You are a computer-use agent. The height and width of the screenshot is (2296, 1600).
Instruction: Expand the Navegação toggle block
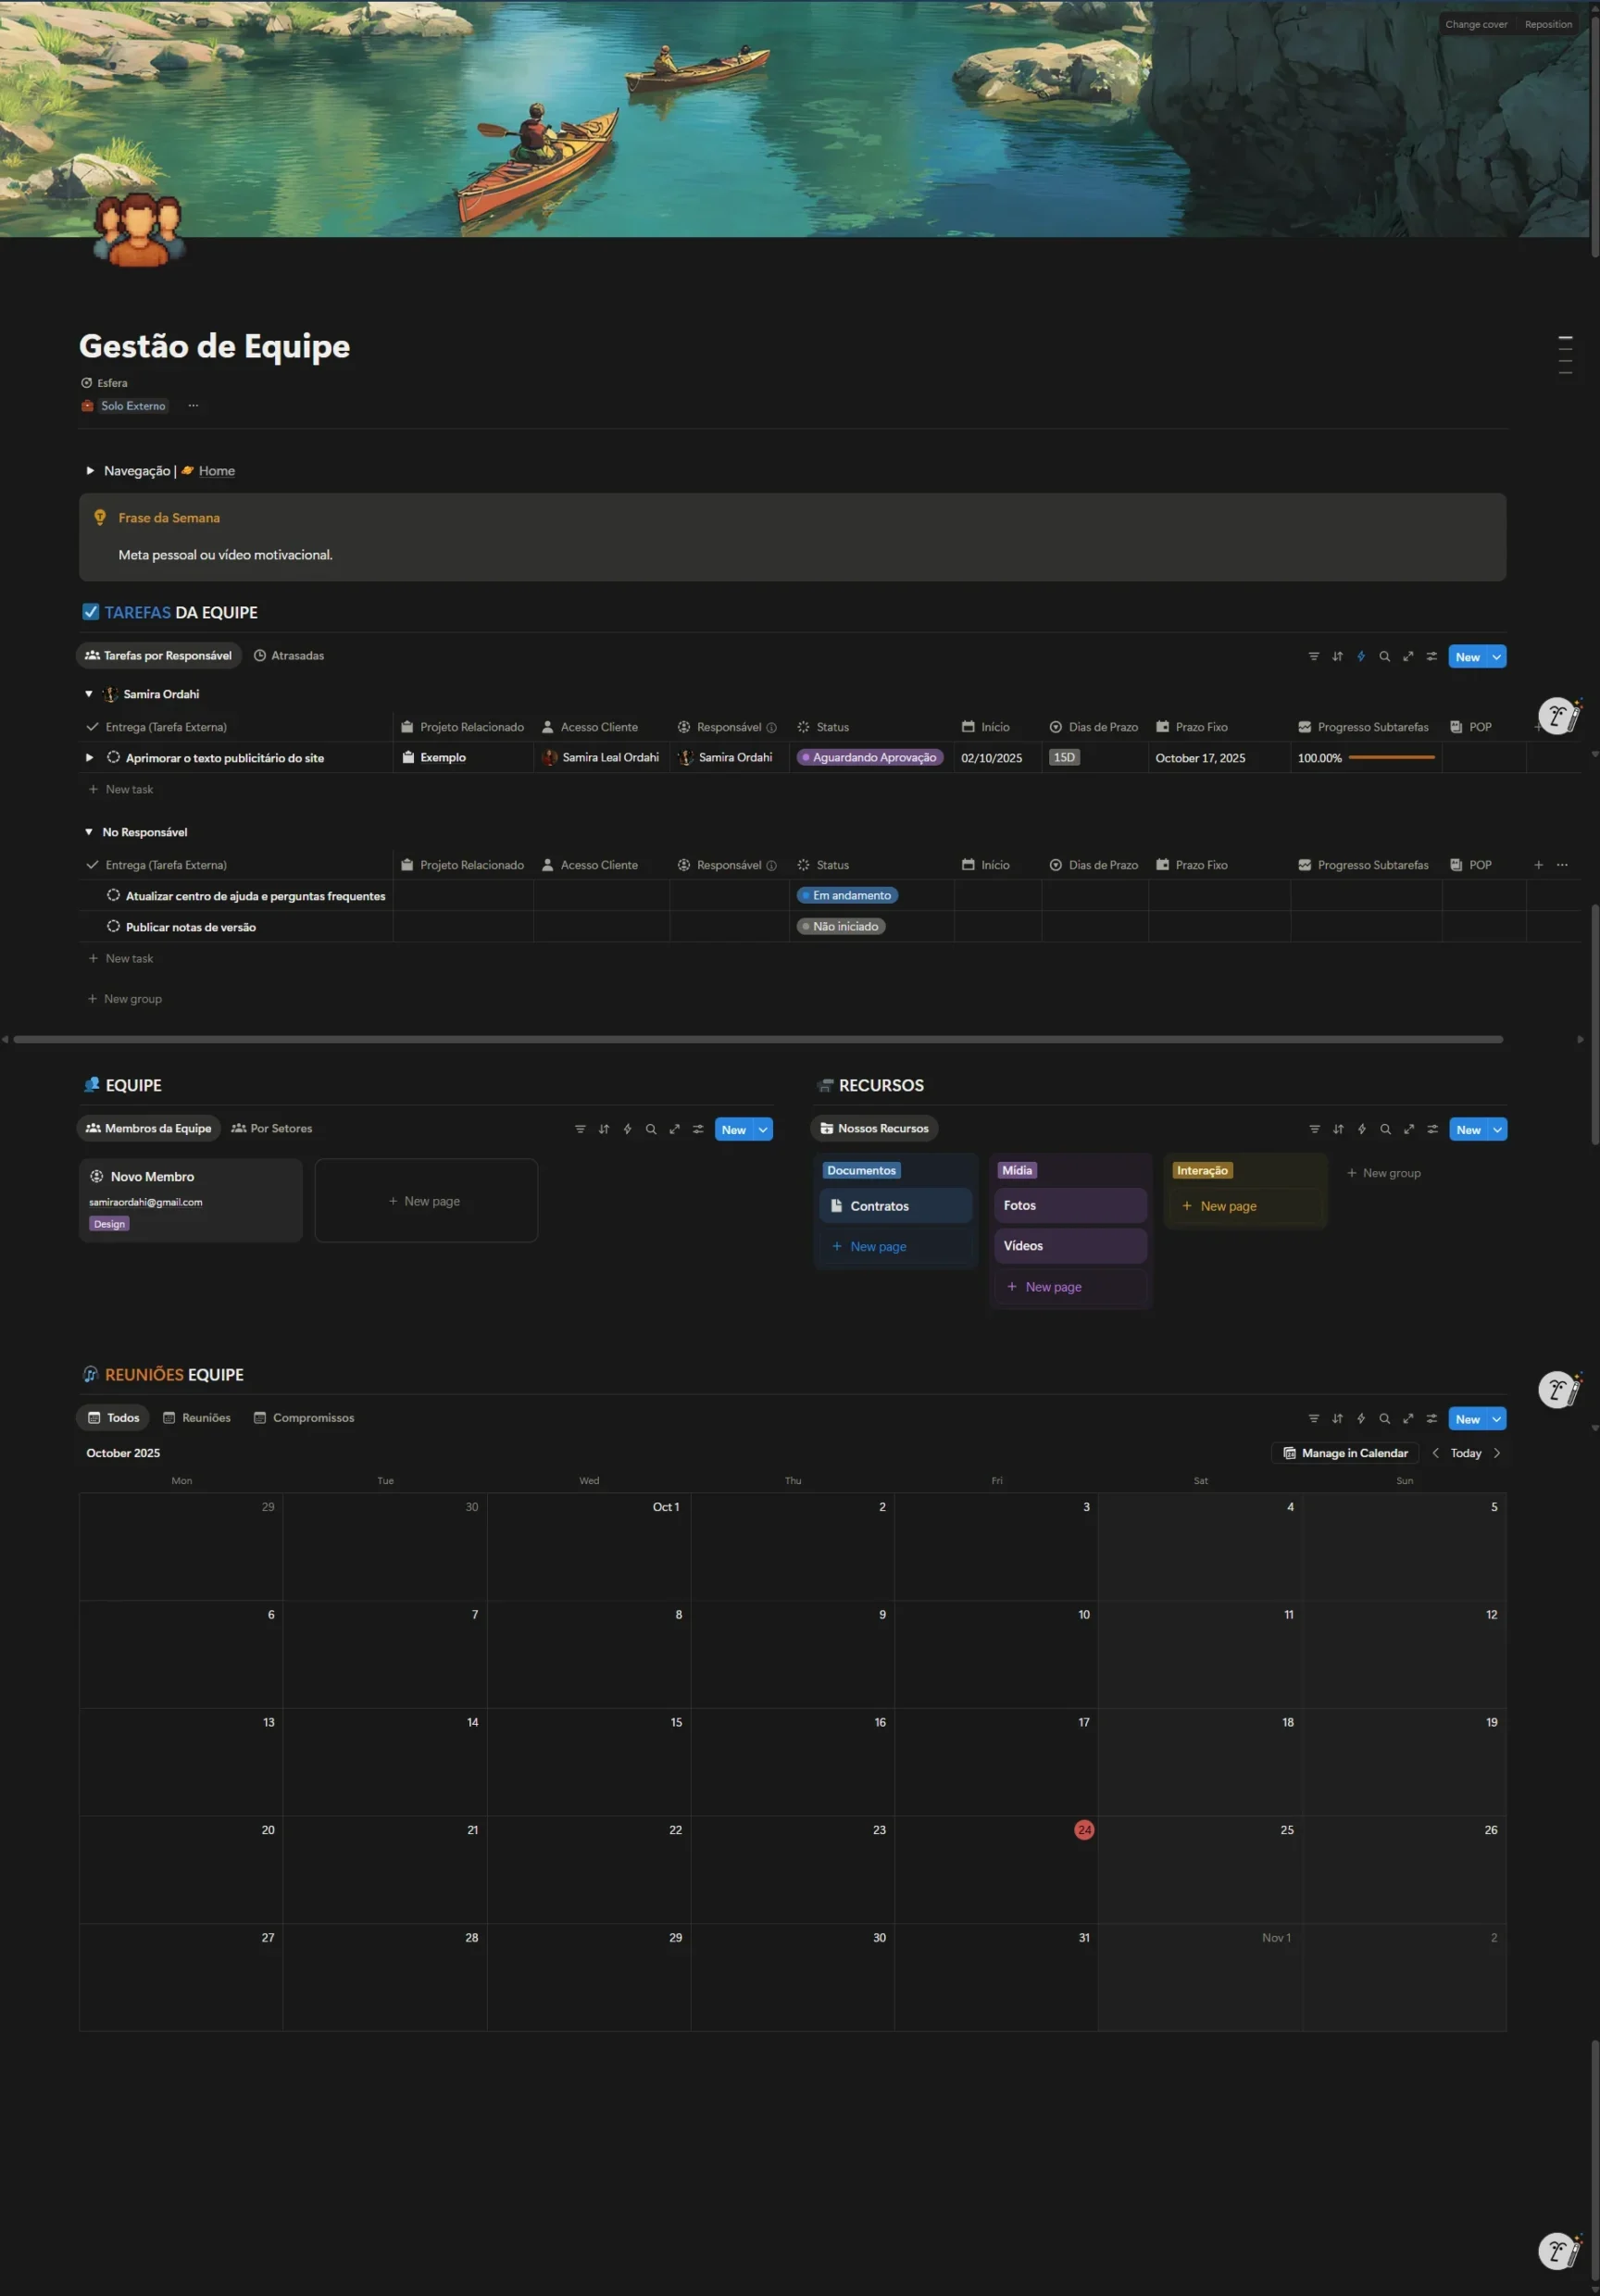pyautogui.click(x=90, y=471)
